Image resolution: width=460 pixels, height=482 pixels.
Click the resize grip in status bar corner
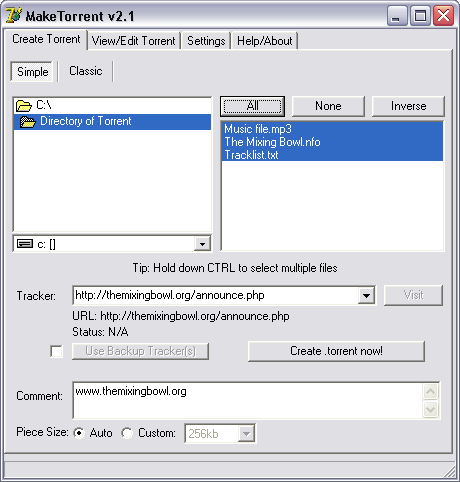tap(450, 472)
